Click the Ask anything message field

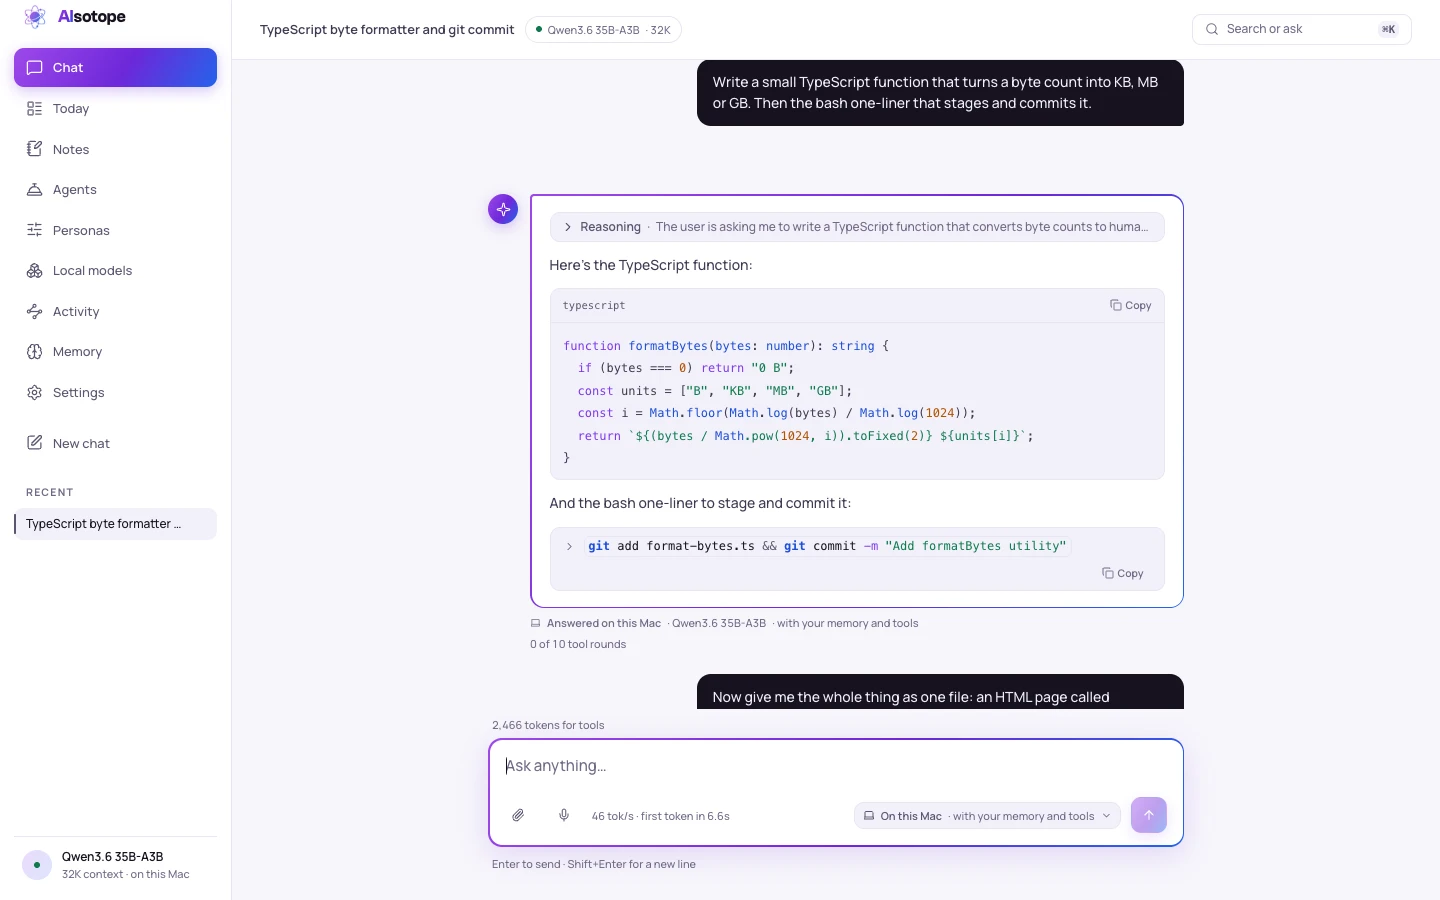pyautogui.click(x=835, y=766)
